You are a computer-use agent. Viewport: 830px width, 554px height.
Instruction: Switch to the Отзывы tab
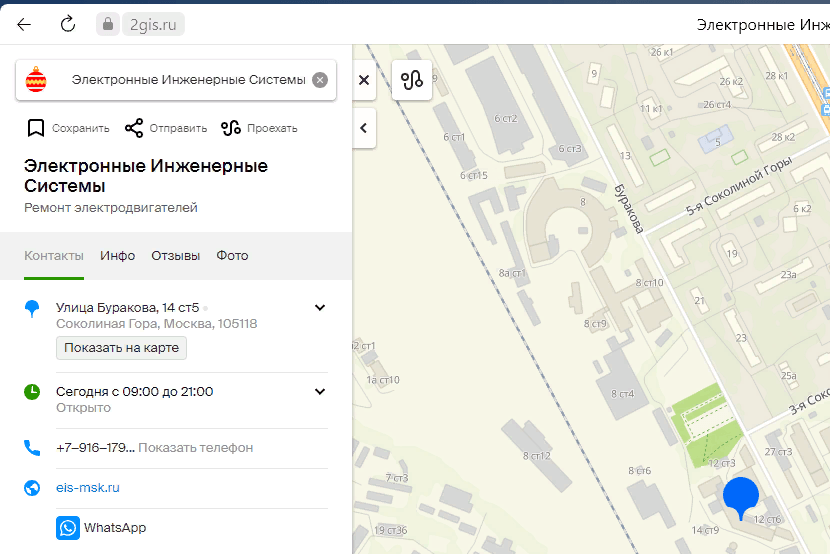[176, 256]
